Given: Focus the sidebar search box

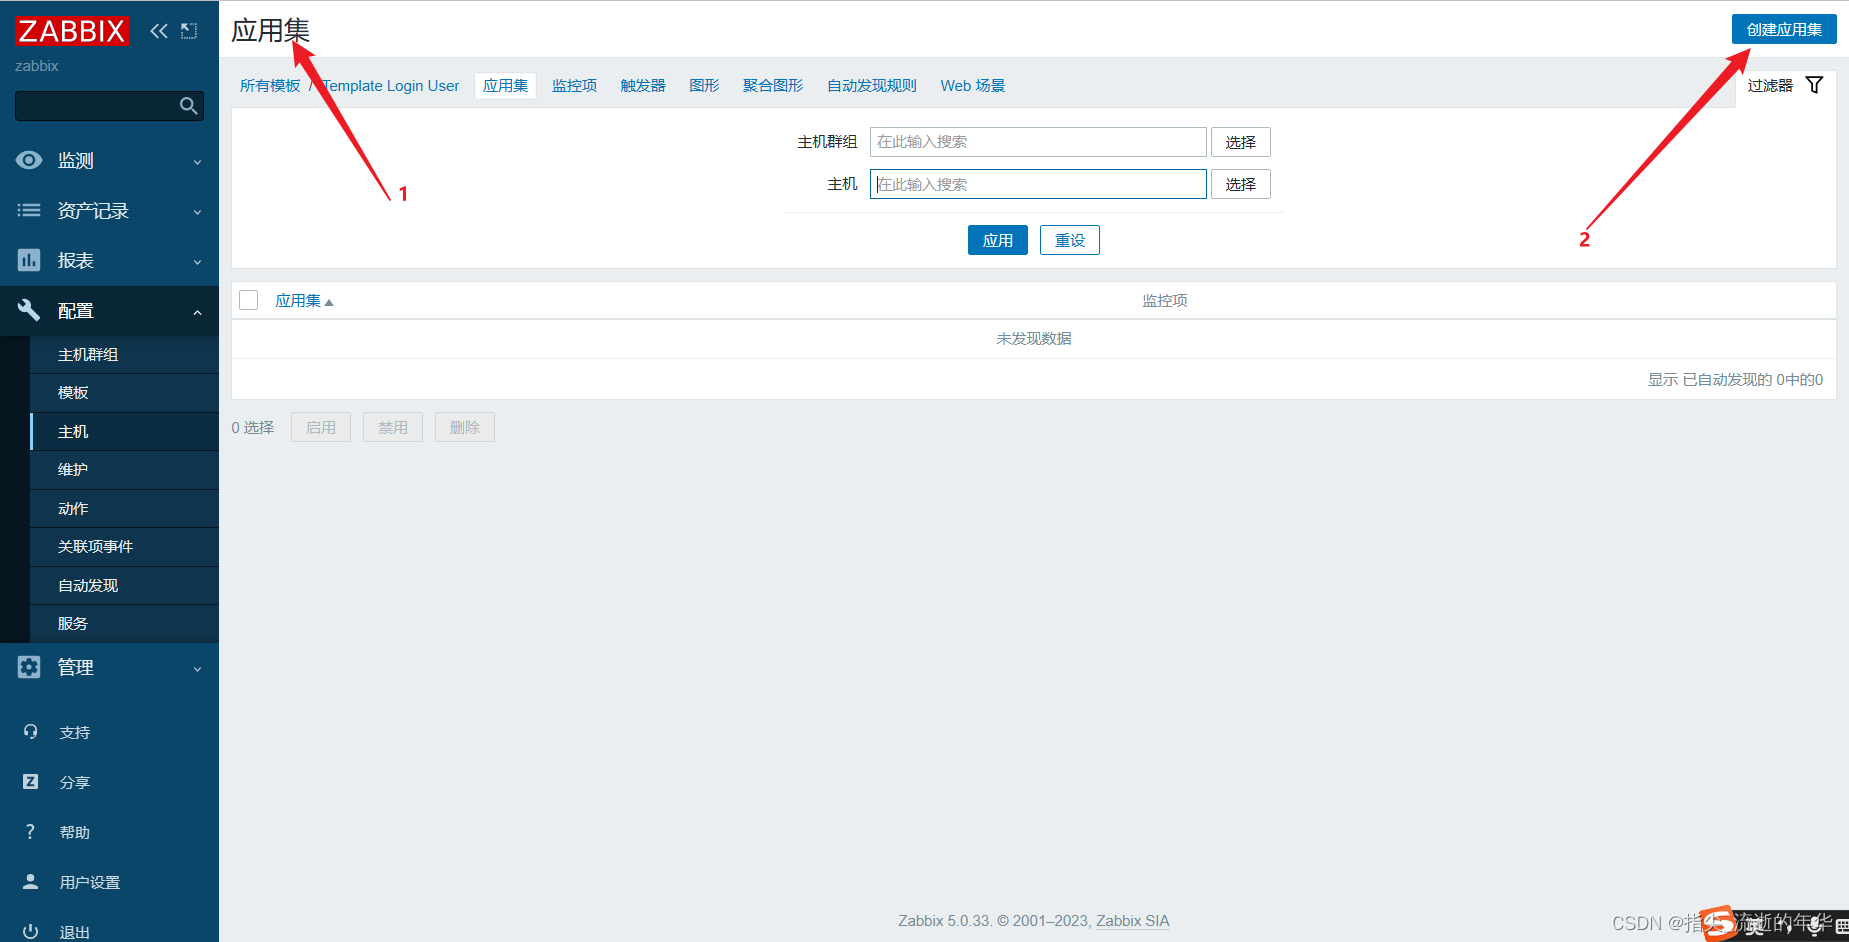Looking at the screenshot, I should pyautogui.click(x=109, y=106).
